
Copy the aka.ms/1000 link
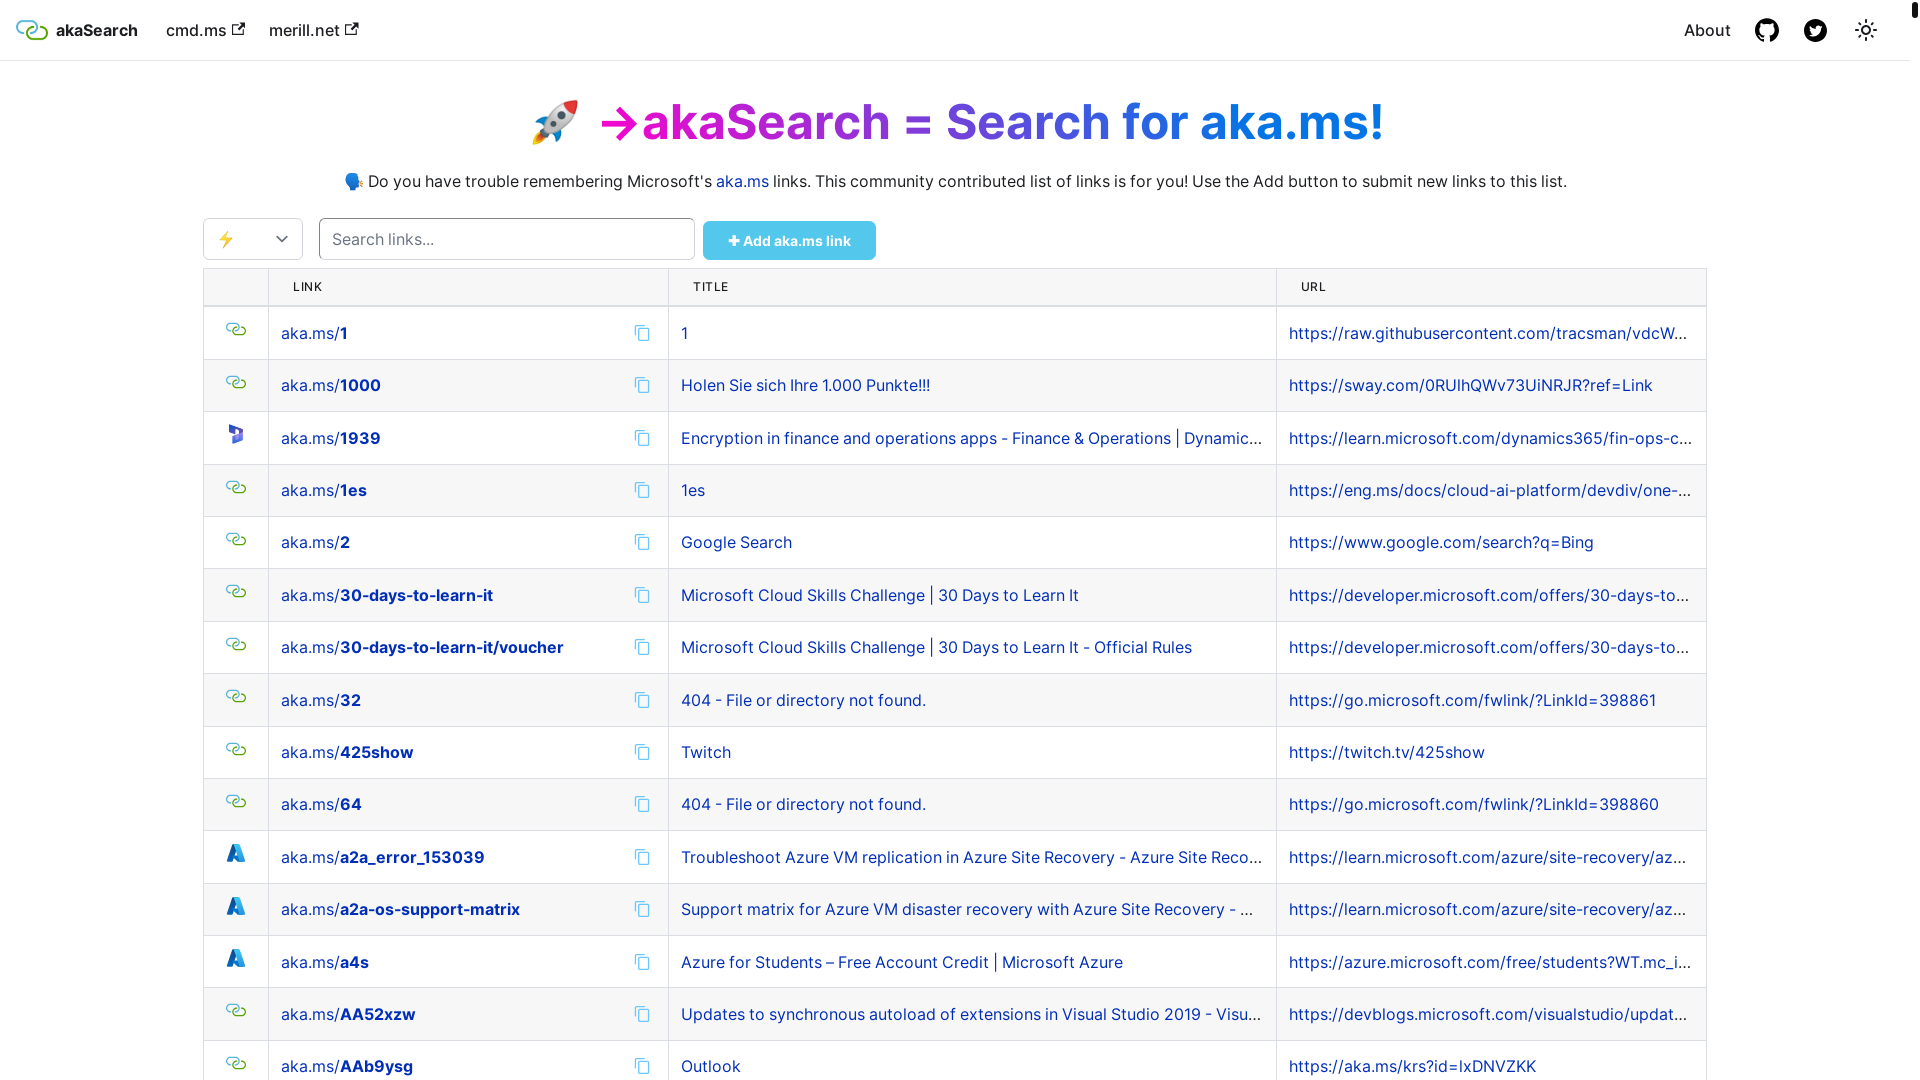point(642,385)
